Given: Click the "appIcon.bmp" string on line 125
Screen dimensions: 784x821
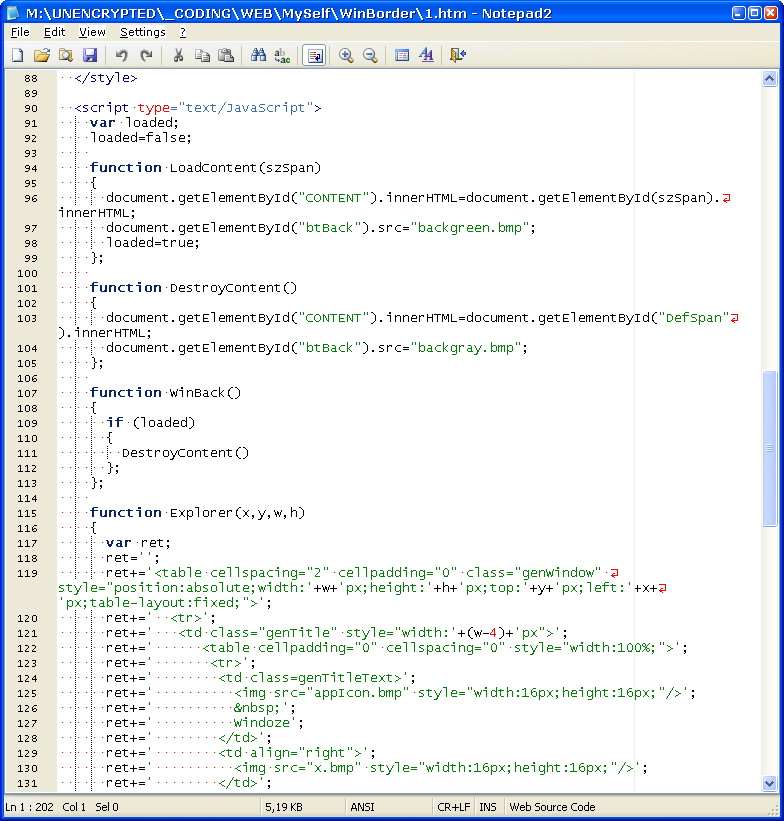Looking at the screenshot, I should coord(361,693).
